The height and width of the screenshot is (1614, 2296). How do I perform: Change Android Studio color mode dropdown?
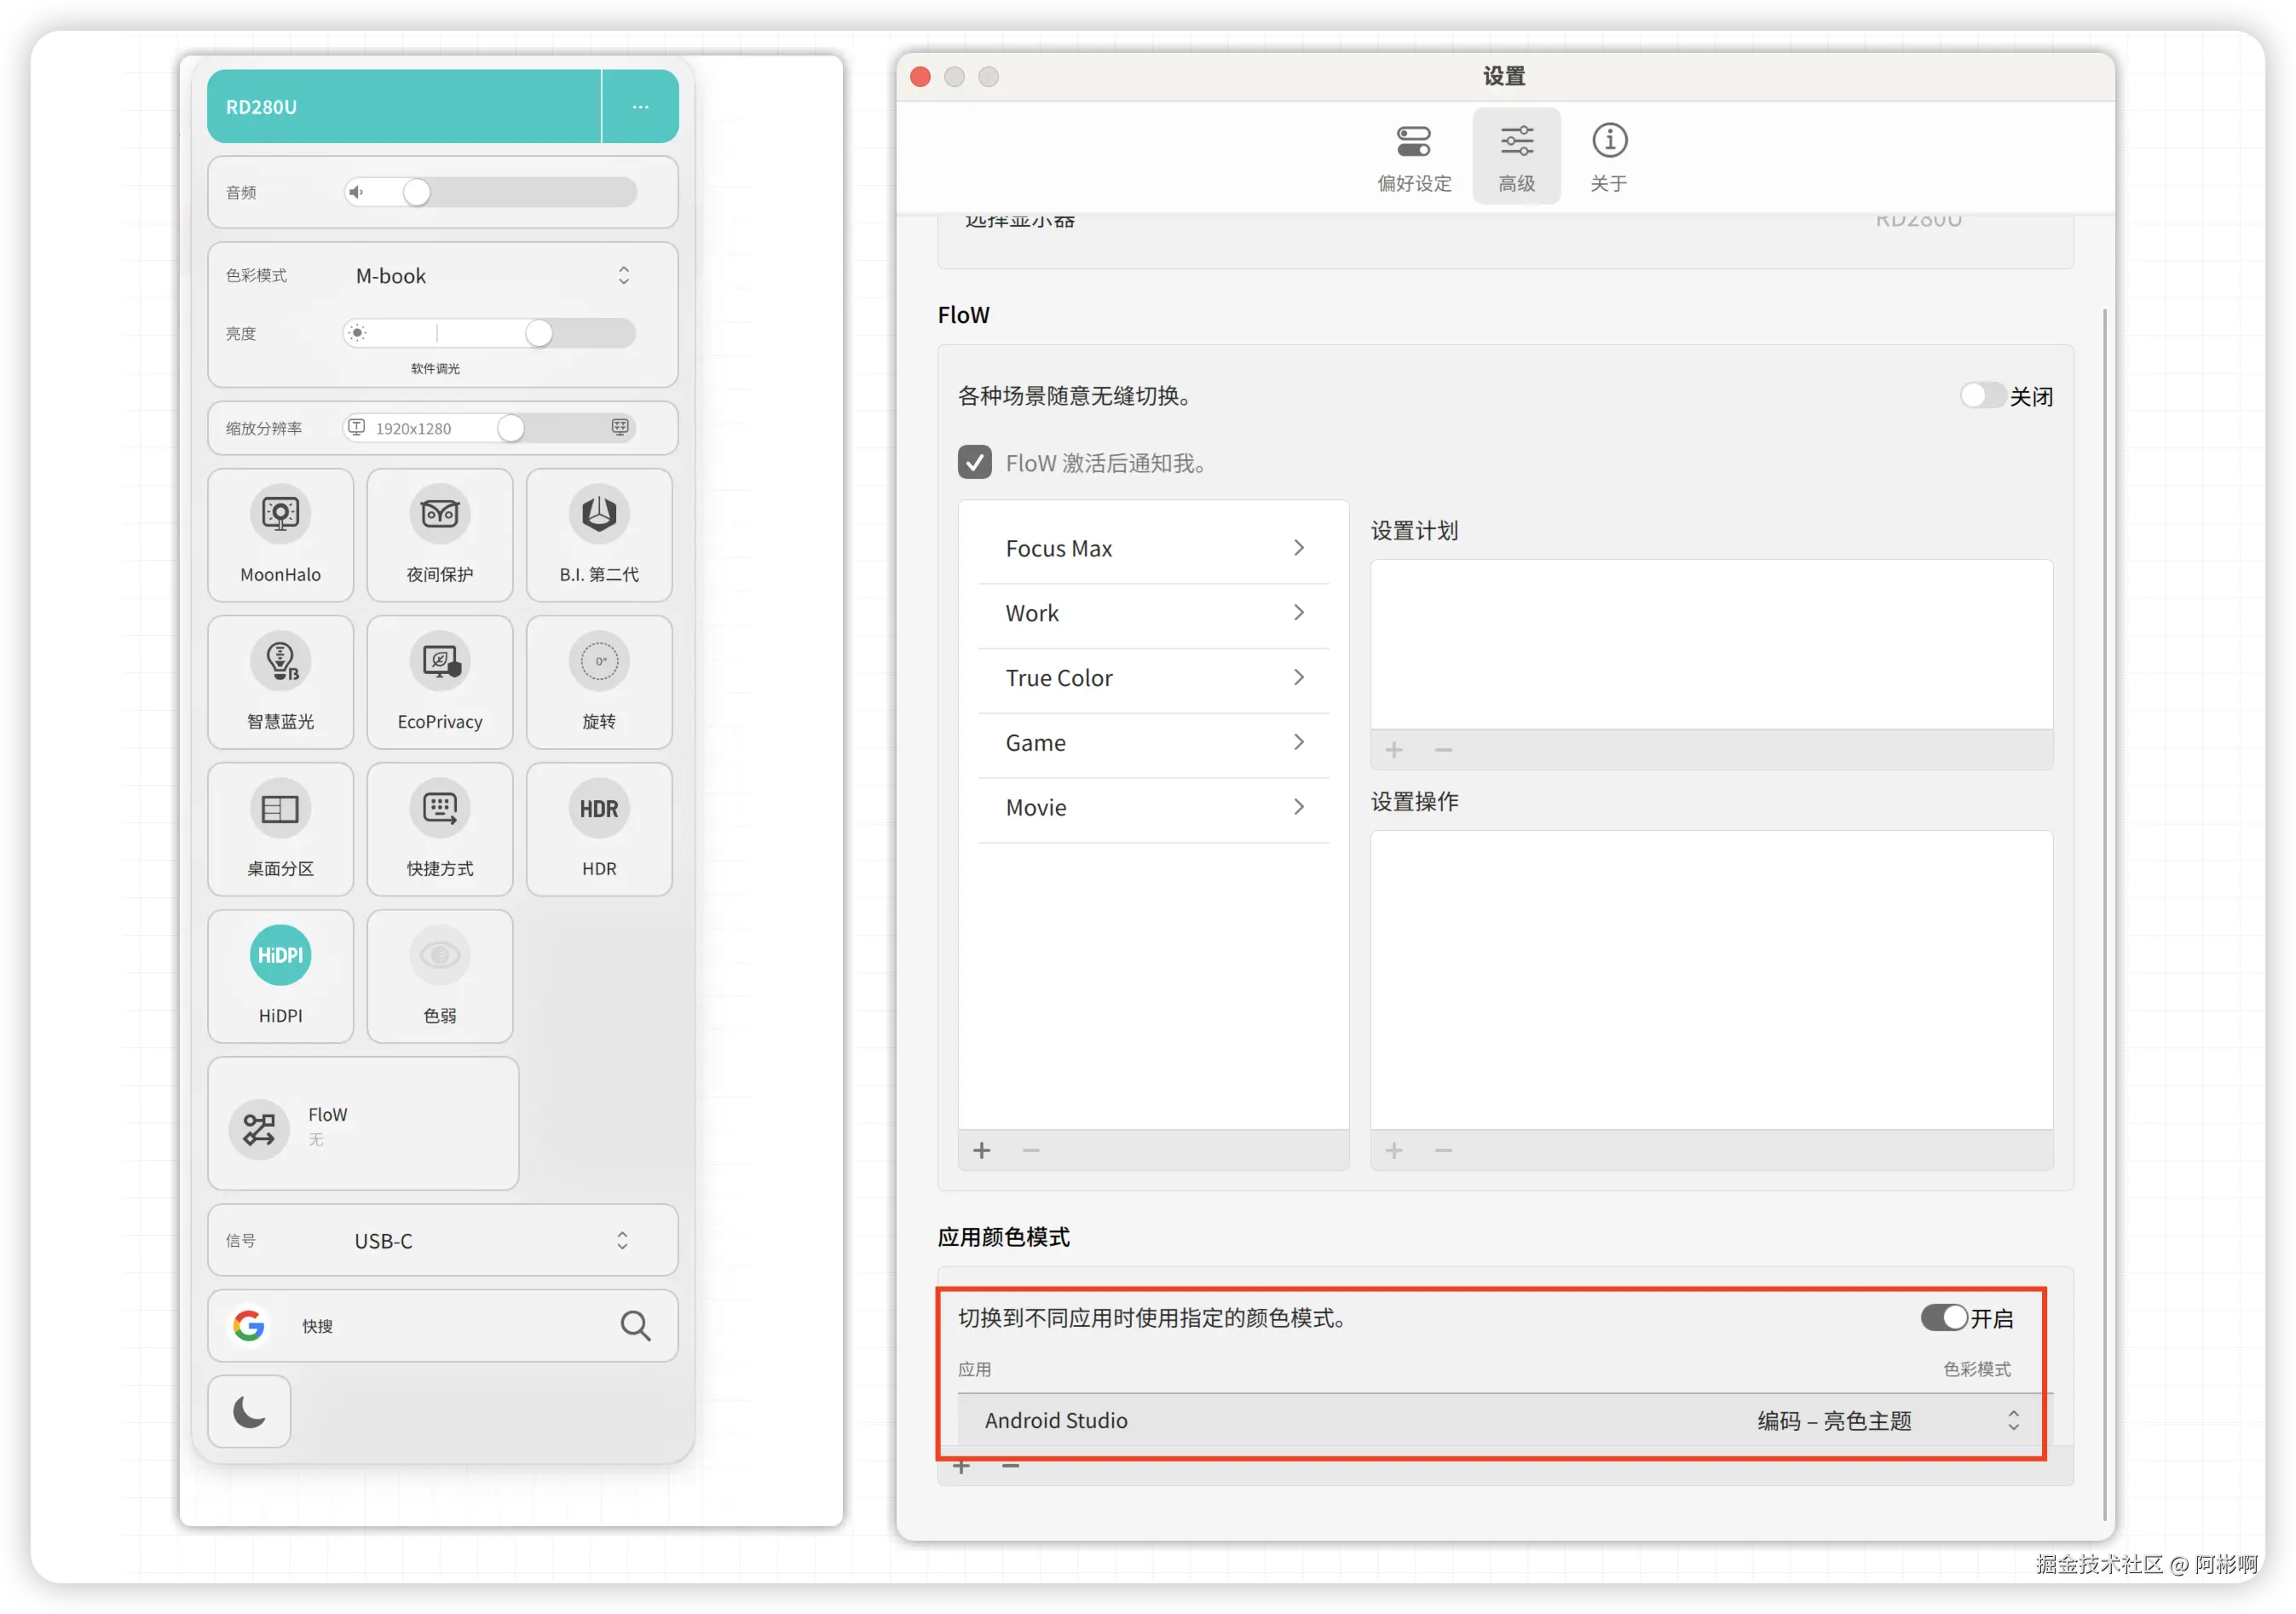(x=2013, y=1420)
